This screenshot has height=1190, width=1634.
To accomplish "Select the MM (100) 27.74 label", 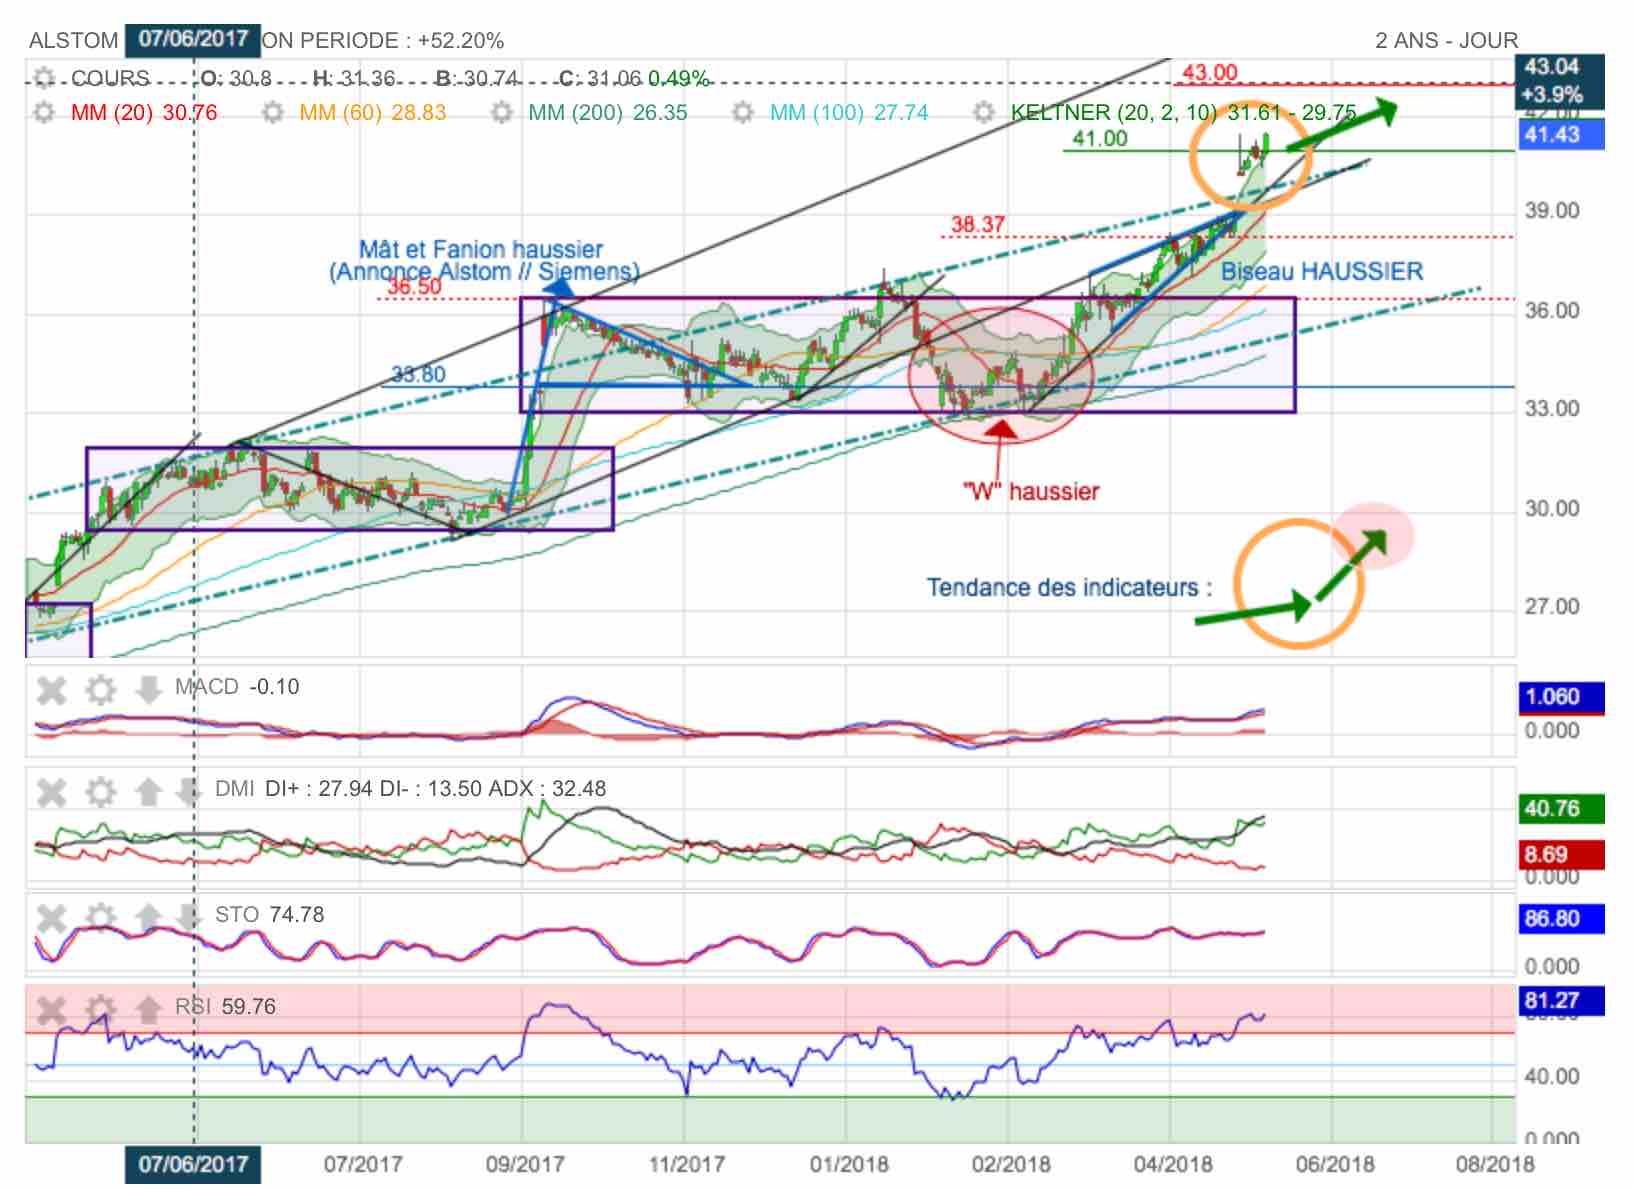I will [849, 112].
